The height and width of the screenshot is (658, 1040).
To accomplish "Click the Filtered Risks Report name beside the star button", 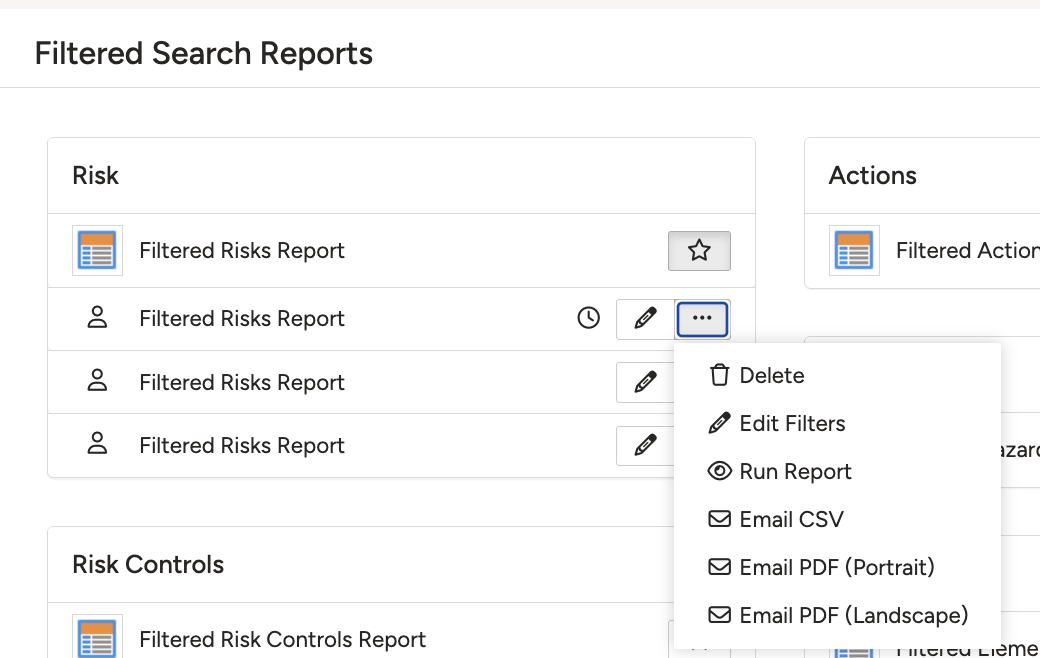I will tap(242, 251).
